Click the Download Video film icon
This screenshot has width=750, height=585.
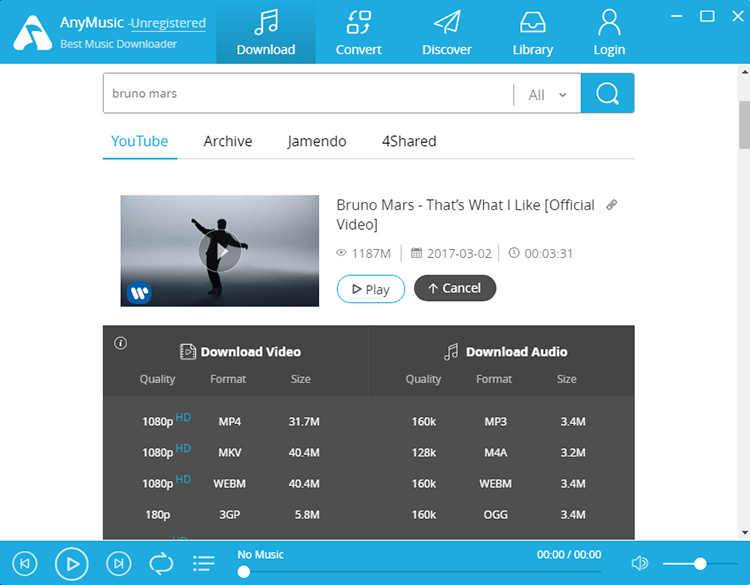tap(188, 352)
